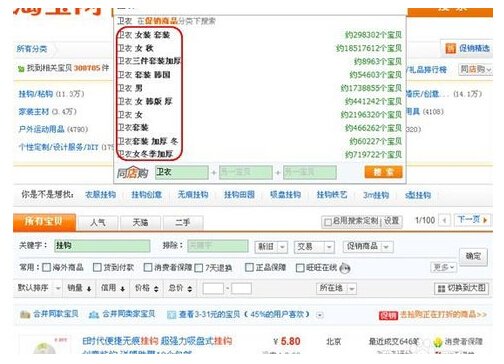504x364 pixels.
Task: Select the 所有宝贝 tab
Action: tap(44, 221)
